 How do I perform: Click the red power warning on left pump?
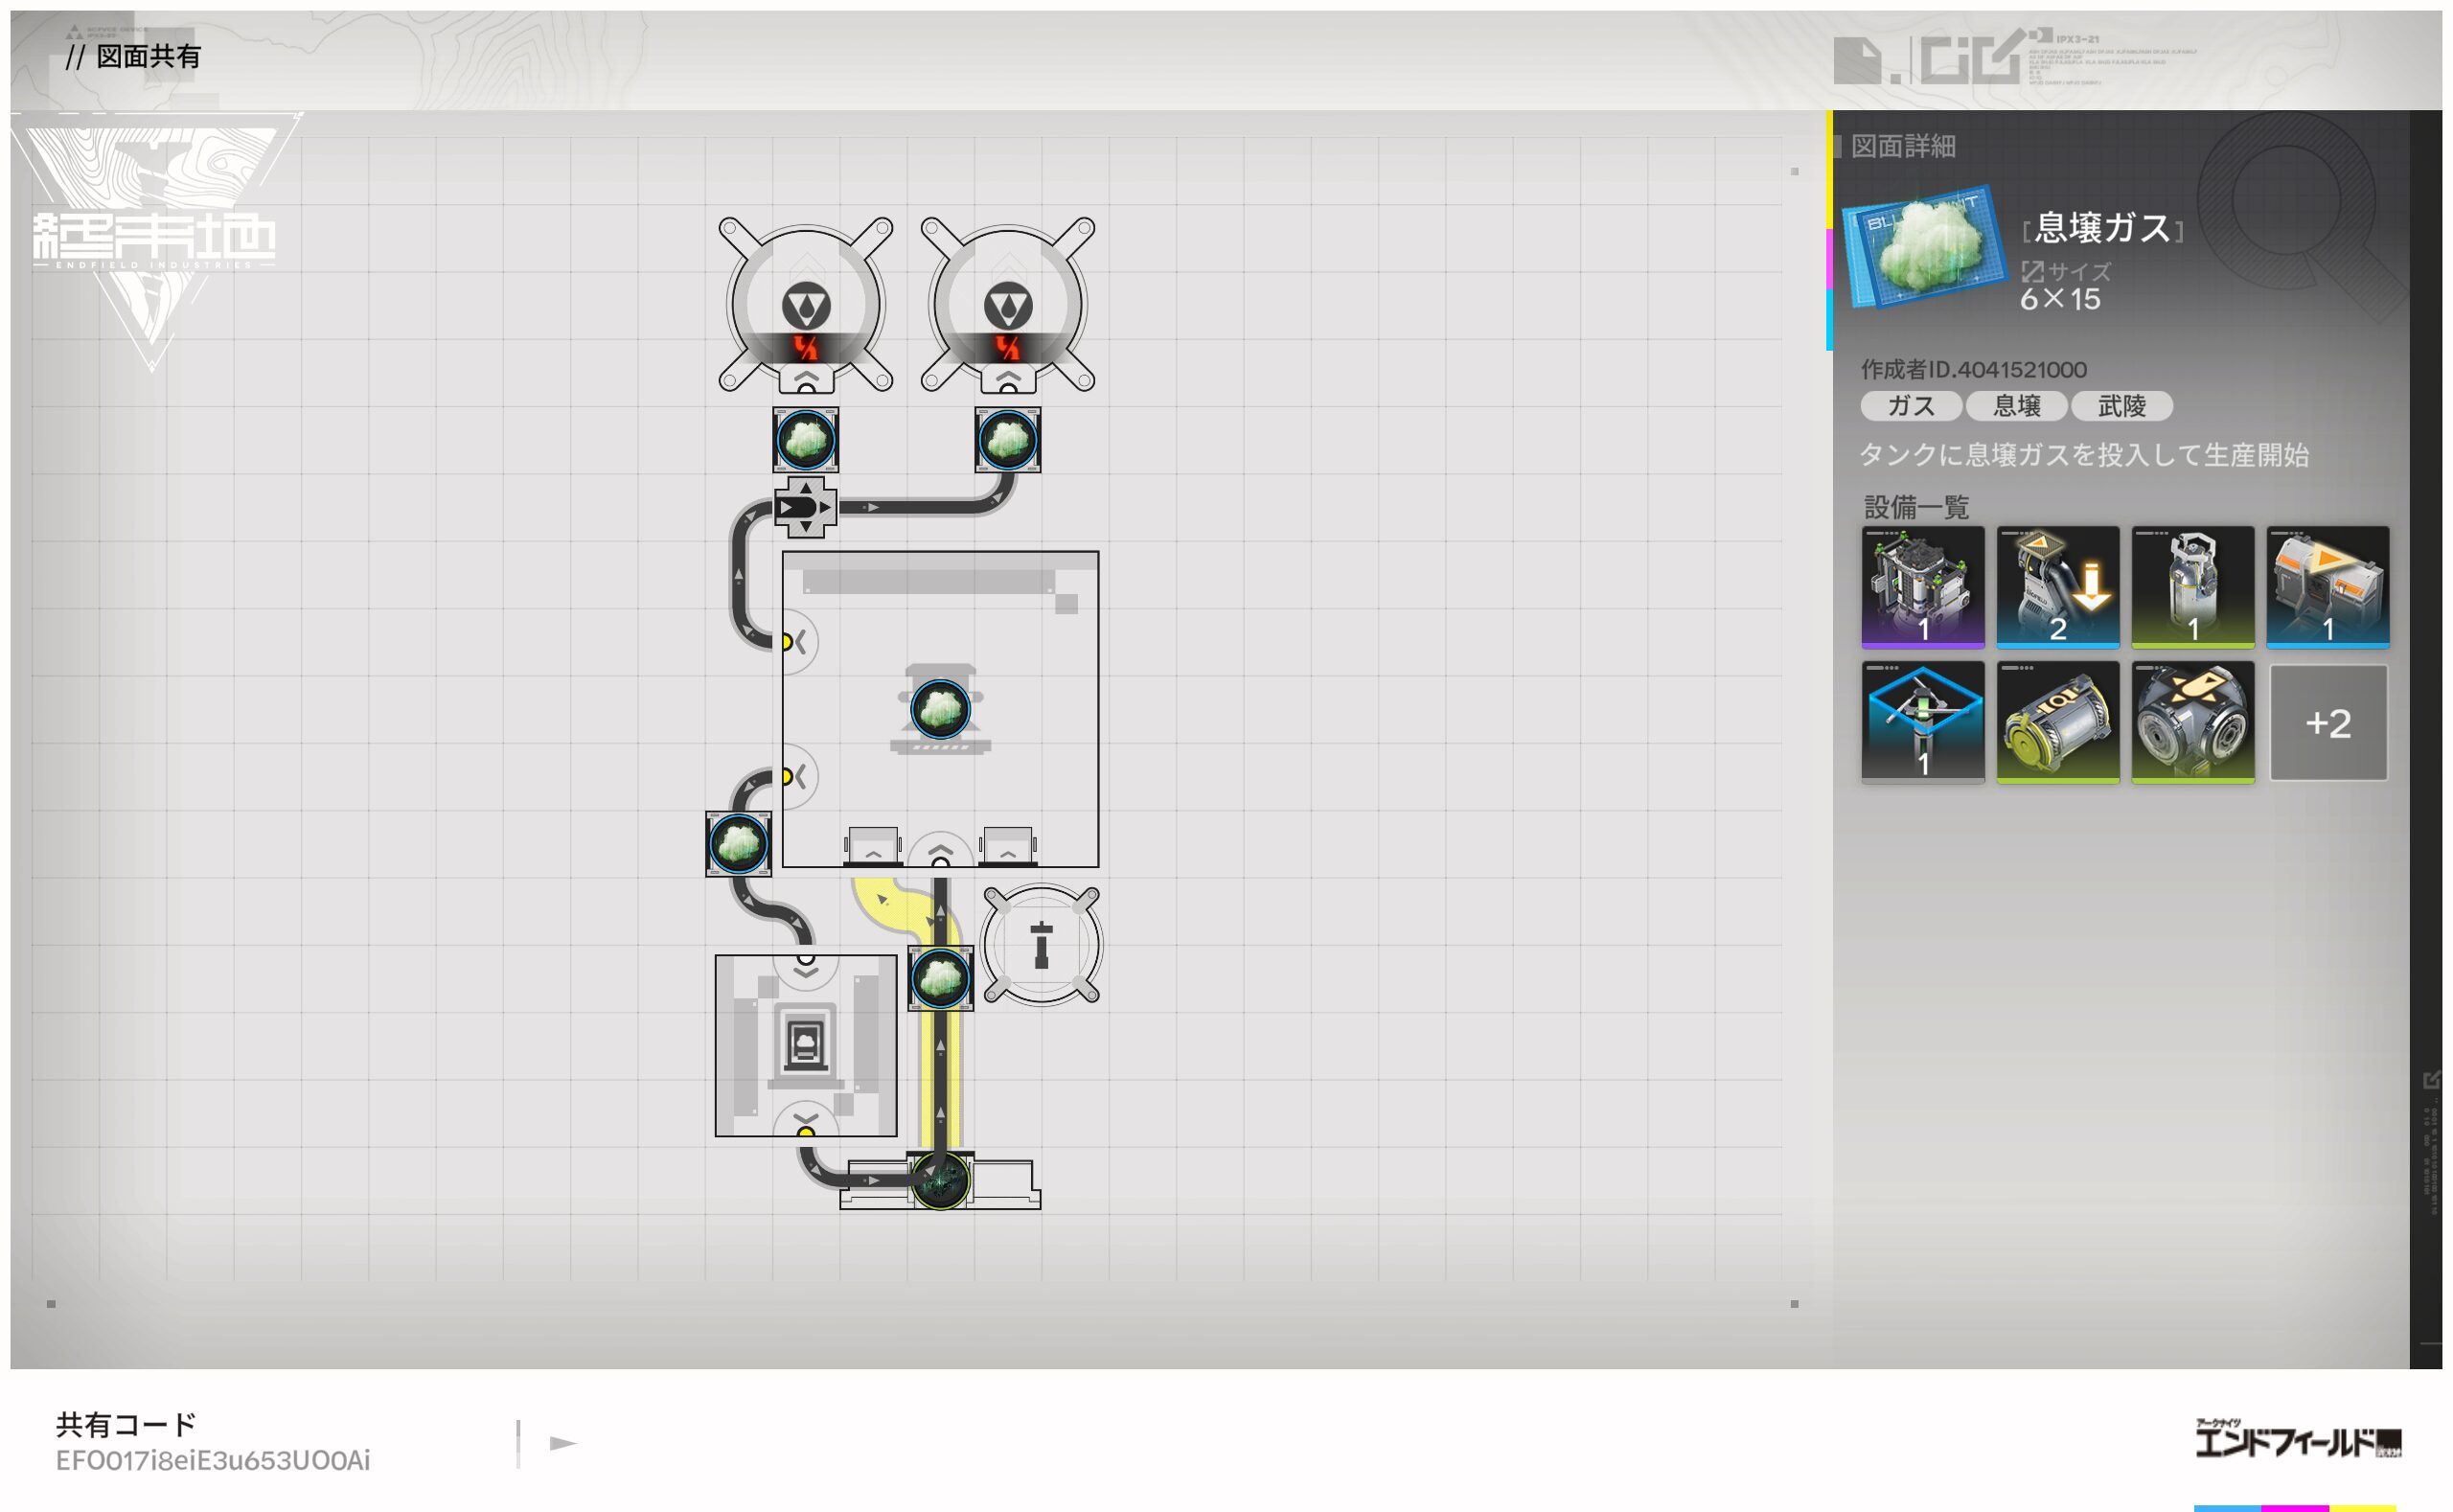tap(806, 348)
